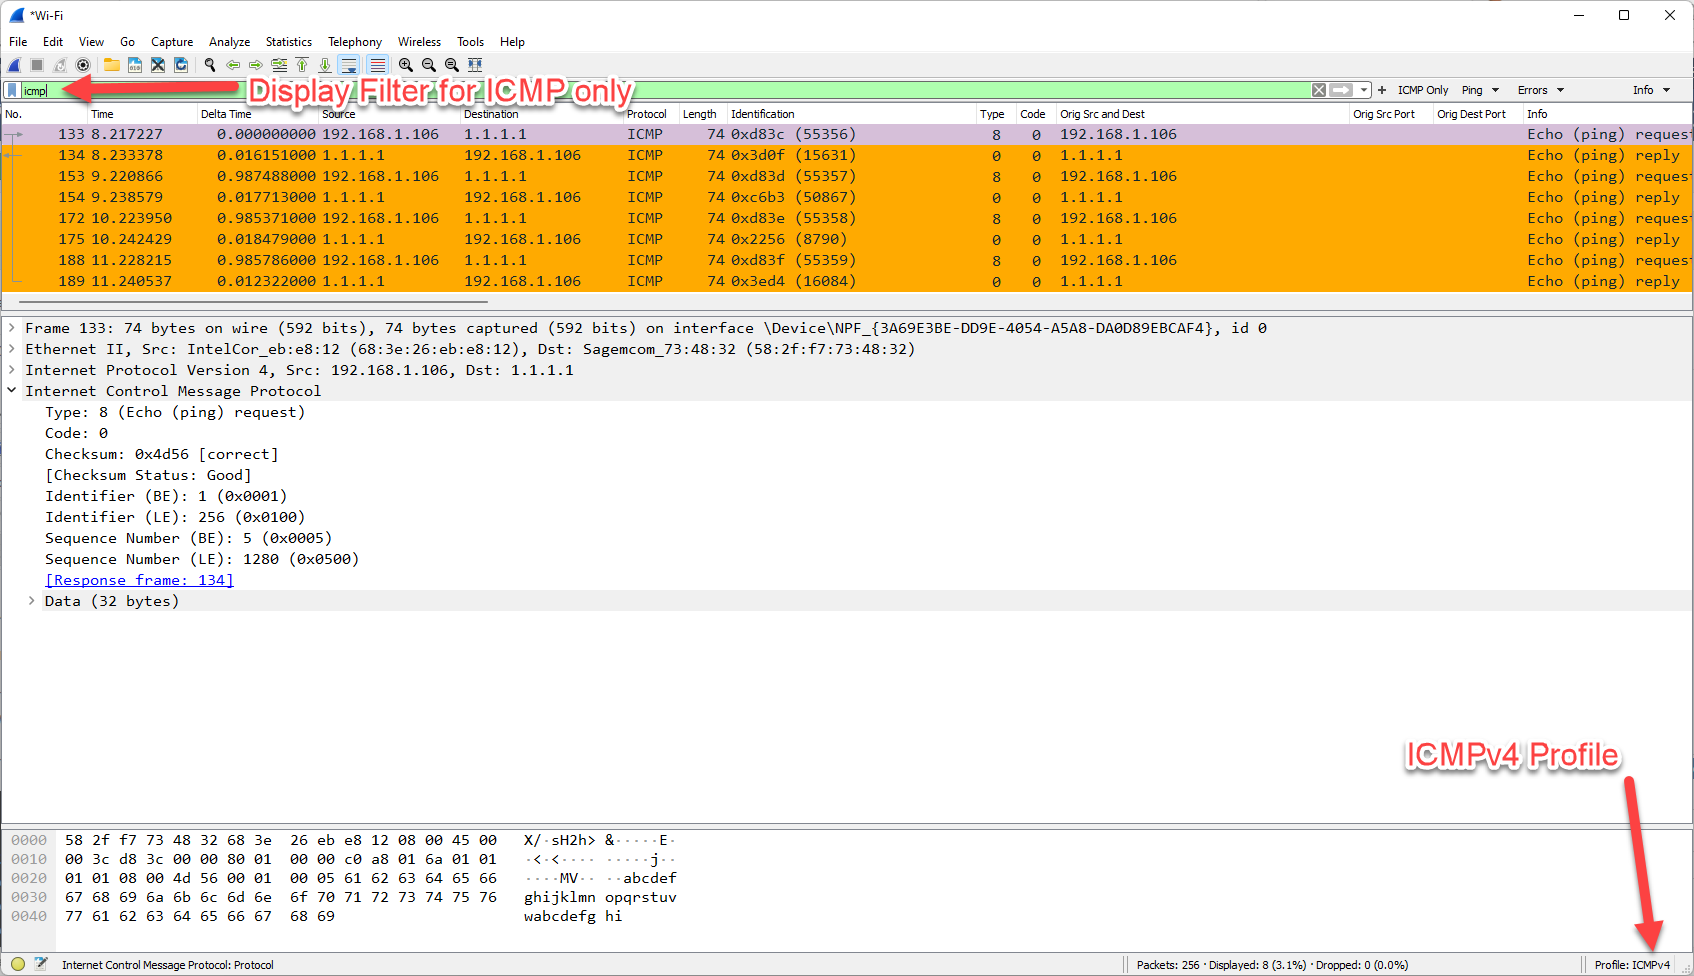The height and width of the screenshot is (976, 1694).
Task: Start a new live capture with the shark fin icon
Action: (13, 64)
